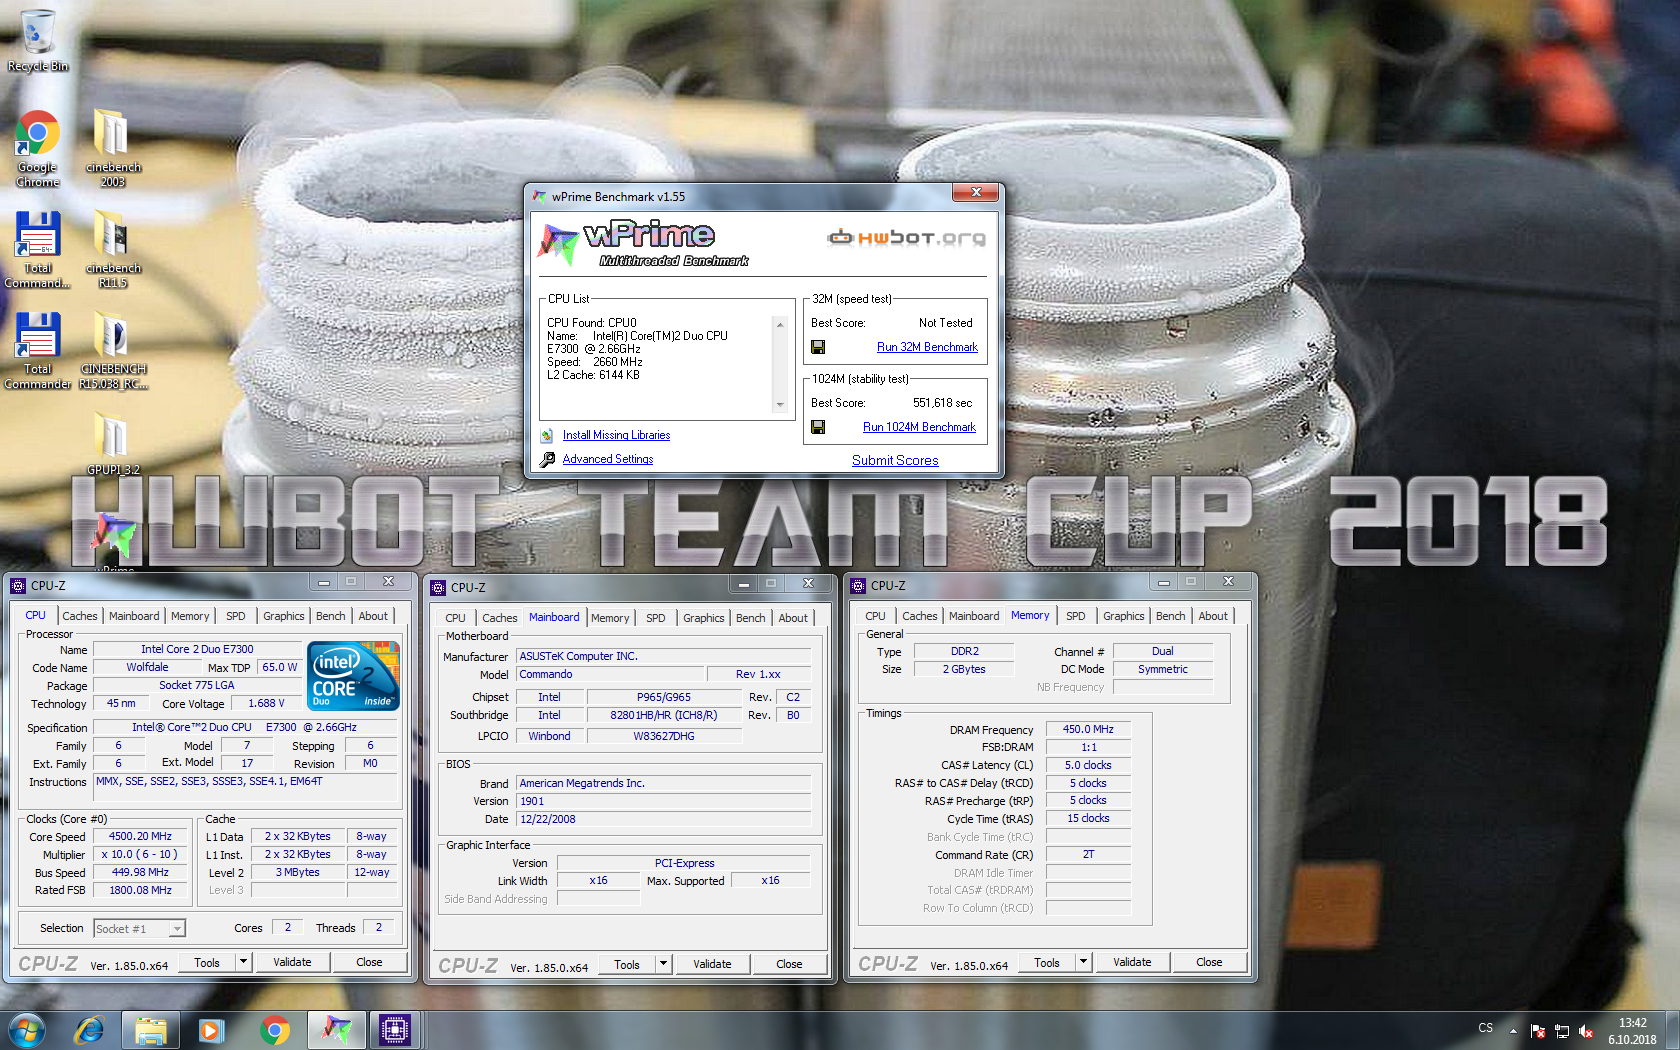Open Mainboard tab in right CPU-Z

click(x=974, y=616)
